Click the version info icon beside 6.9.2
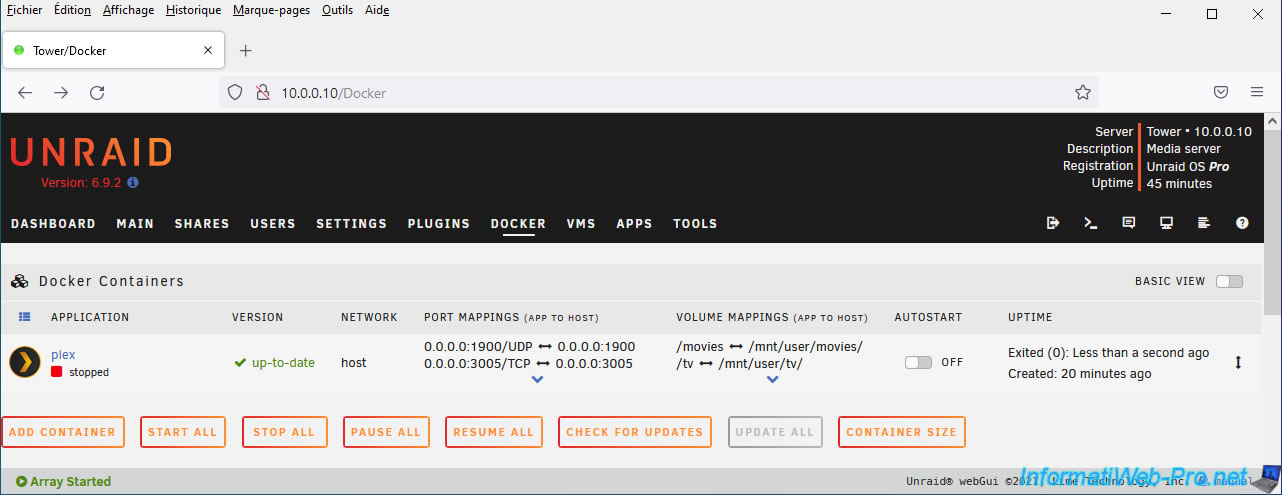Image resolution: width=1282 pixels, height=495 pixels. click(x=133, y=183)
